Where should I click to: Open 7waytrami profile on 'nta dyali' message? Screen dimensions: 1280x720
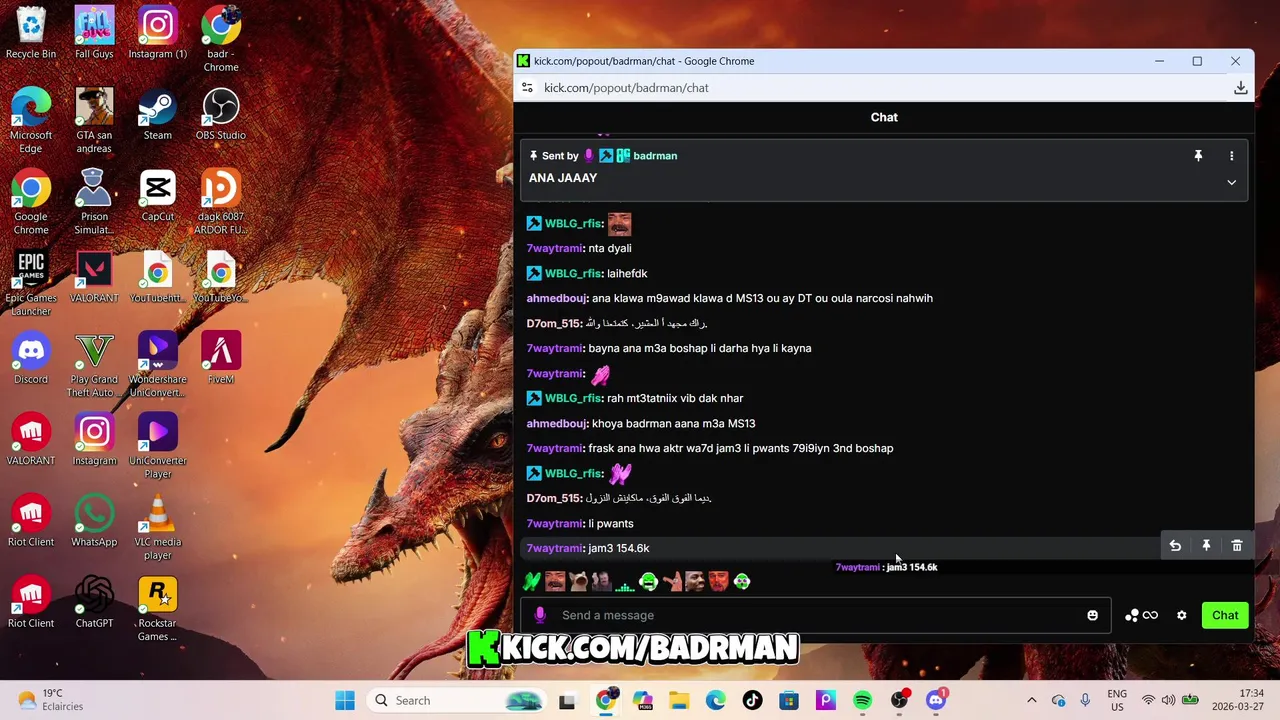554,248
